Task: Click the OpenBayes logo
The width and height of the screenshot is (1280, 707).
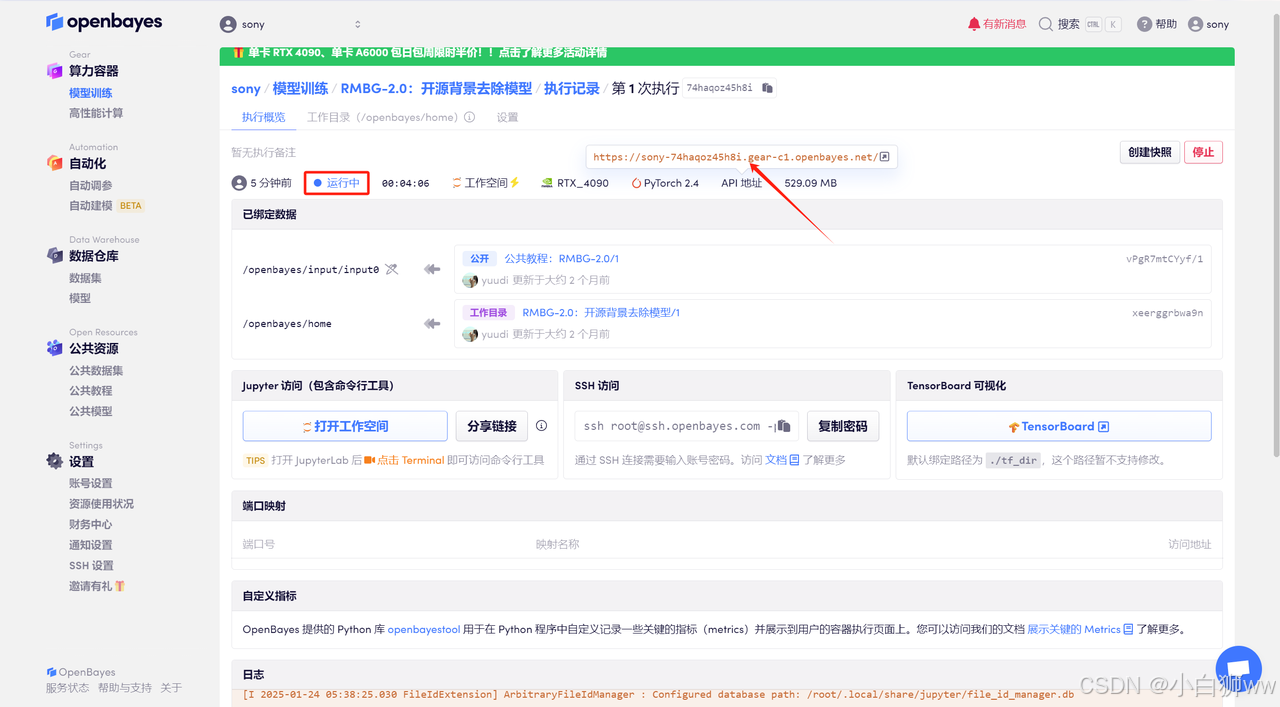Action: tap(104, 22)
